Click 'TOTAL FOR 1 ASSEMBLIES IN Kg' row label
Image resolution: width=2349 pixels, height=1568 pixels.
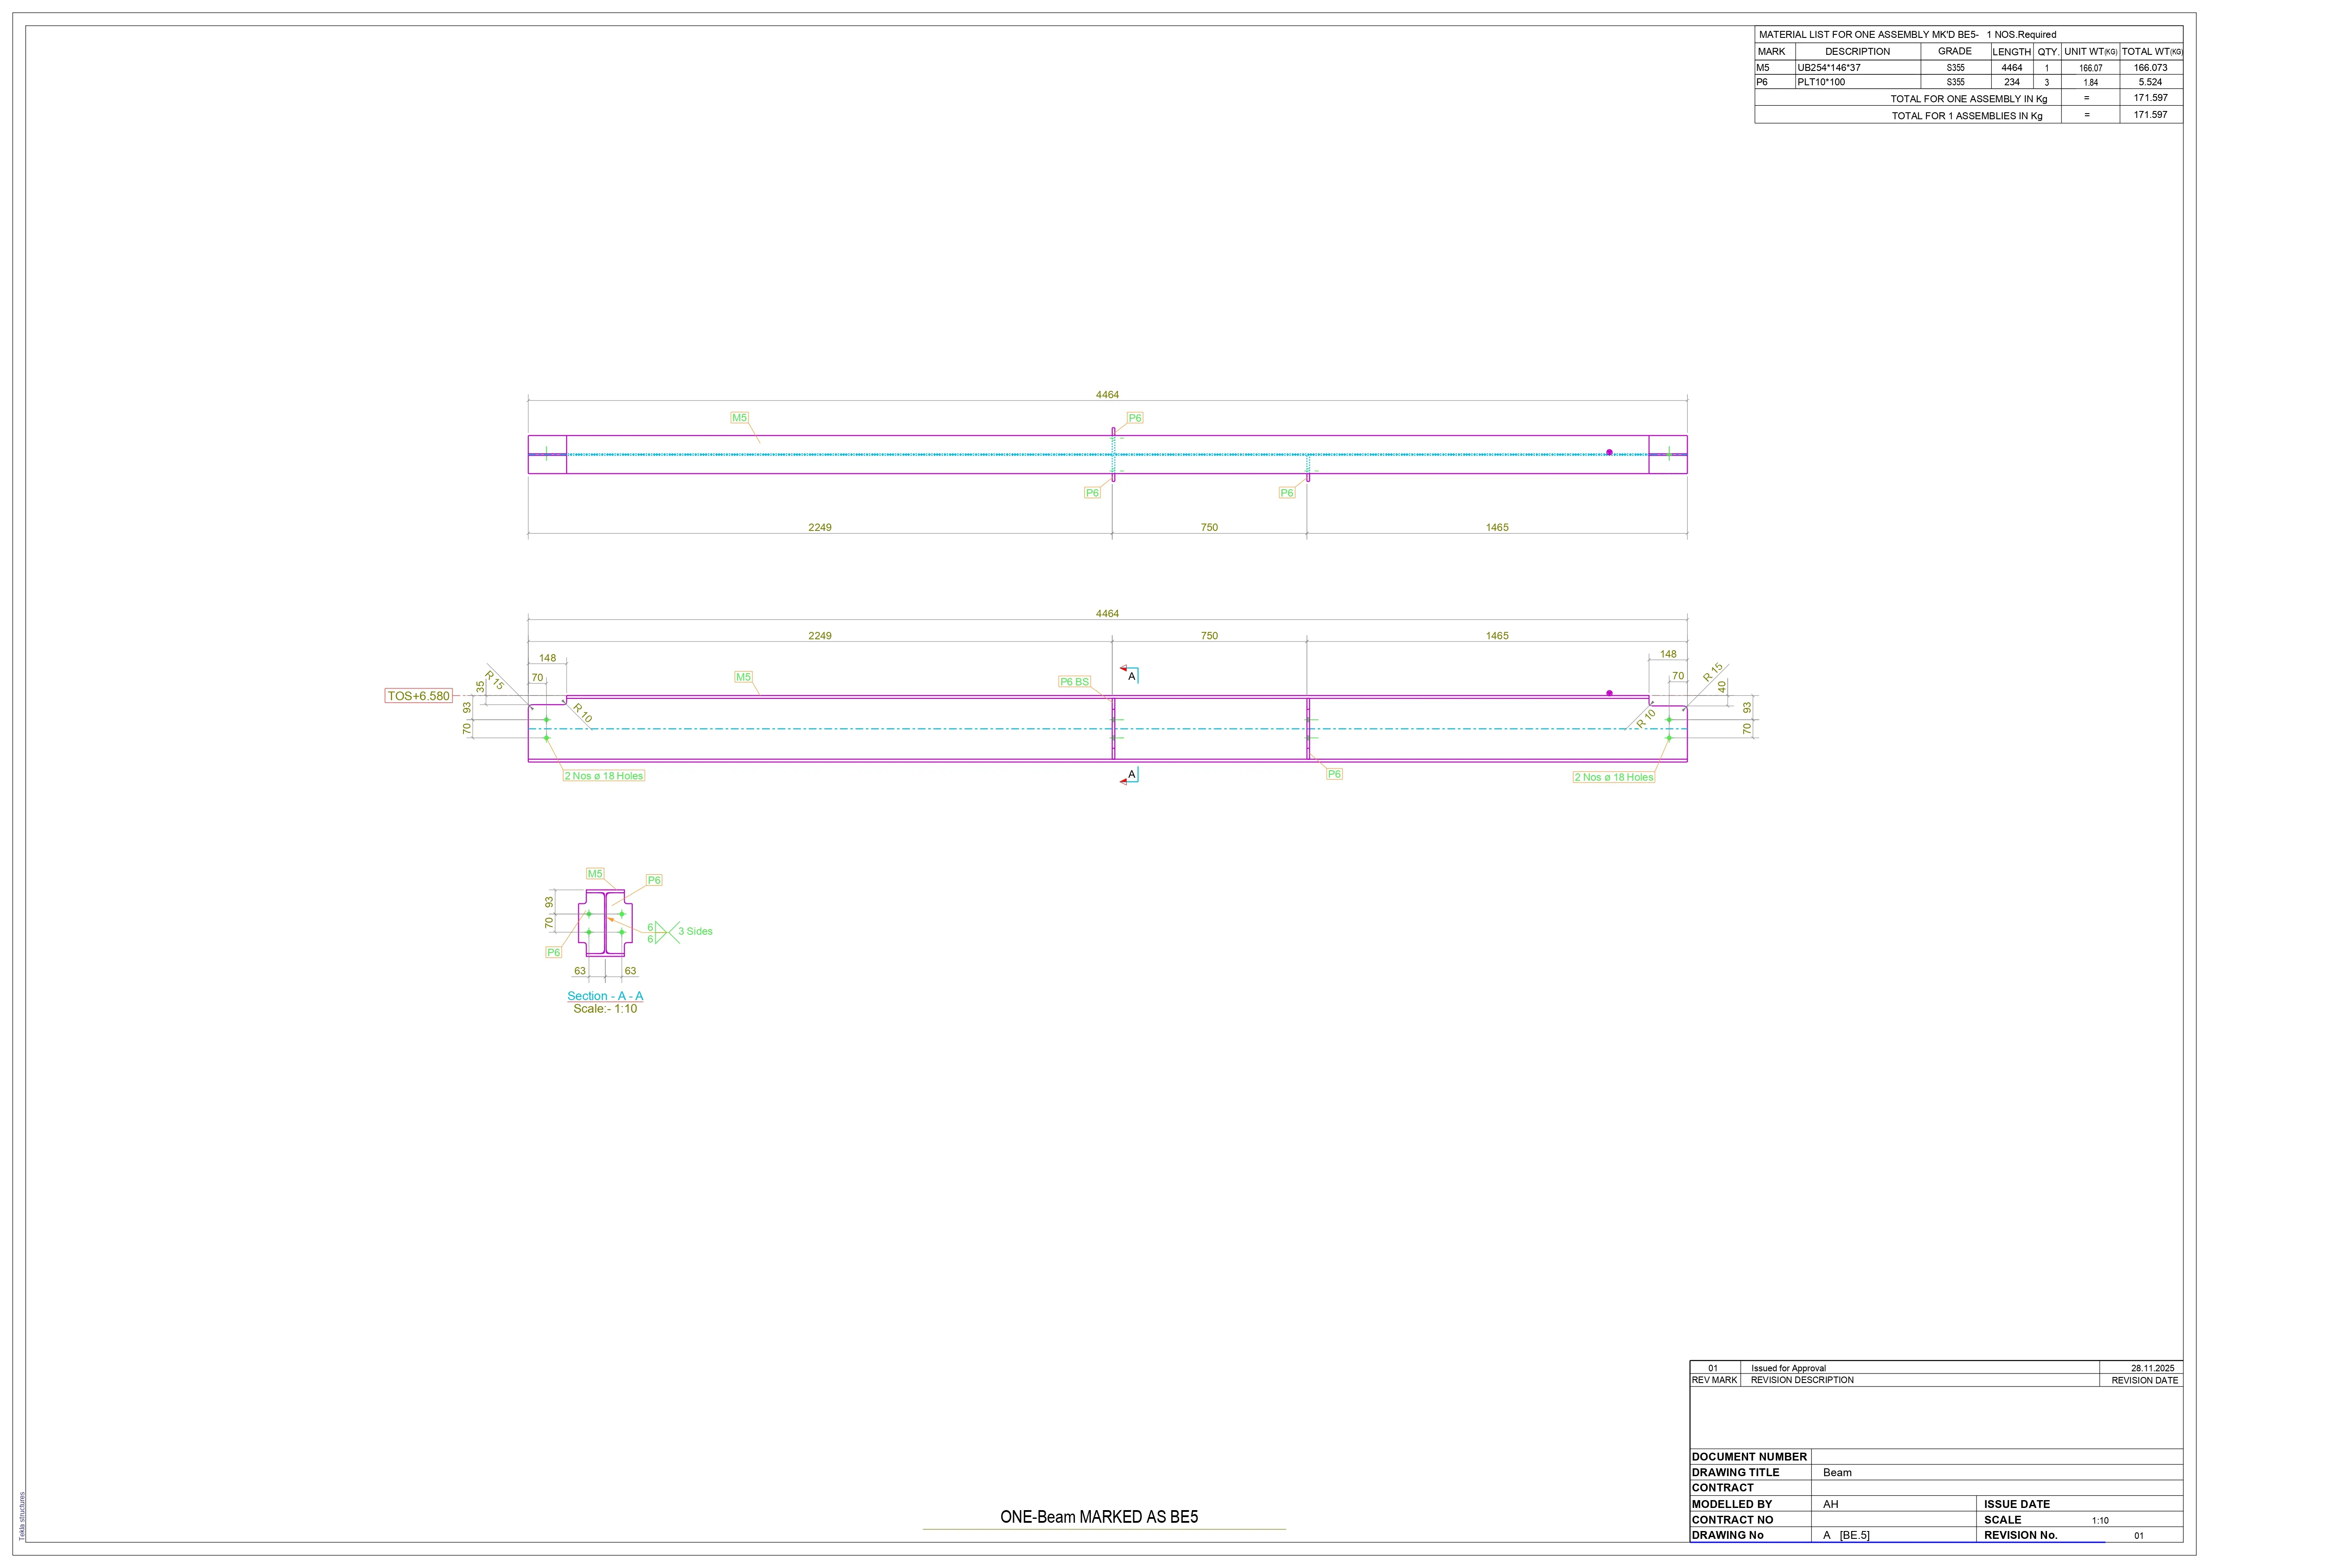tap(1967, 116)
